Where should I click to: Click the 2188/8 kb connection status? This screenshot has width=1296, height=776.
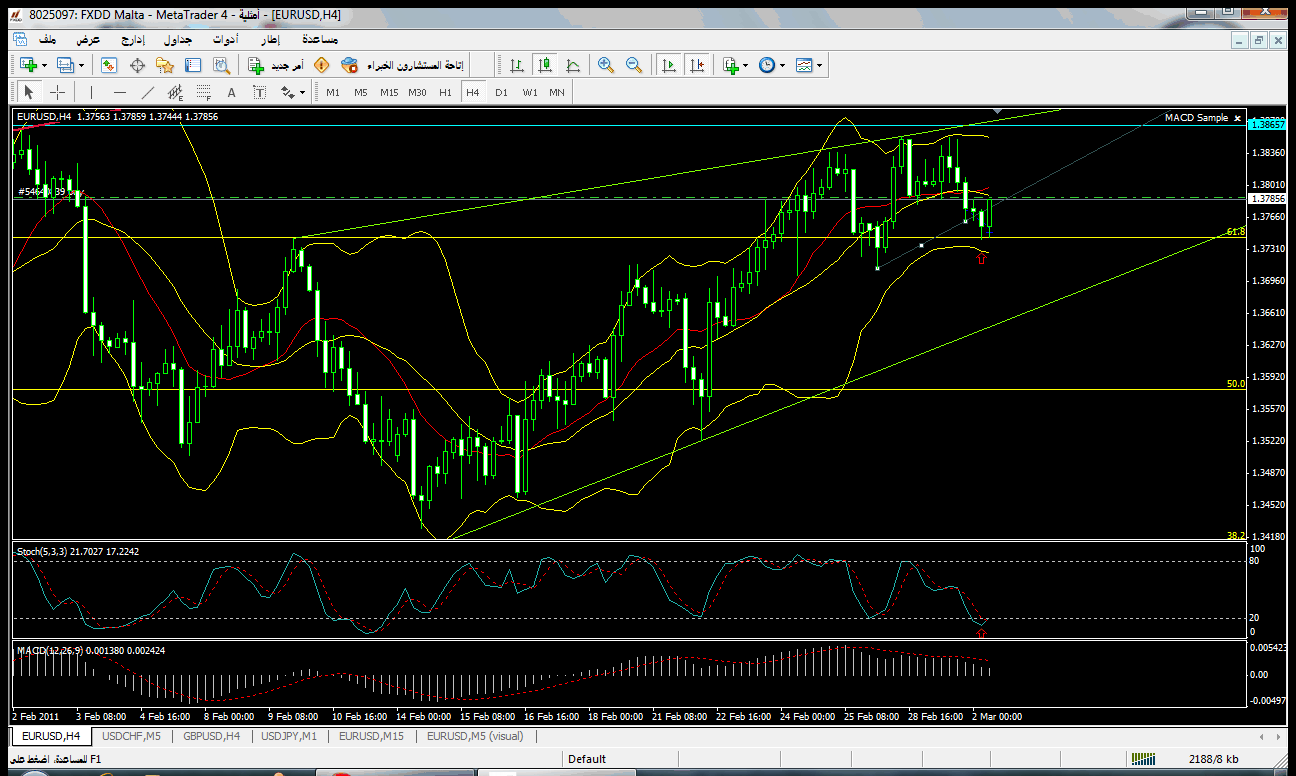1214,759
